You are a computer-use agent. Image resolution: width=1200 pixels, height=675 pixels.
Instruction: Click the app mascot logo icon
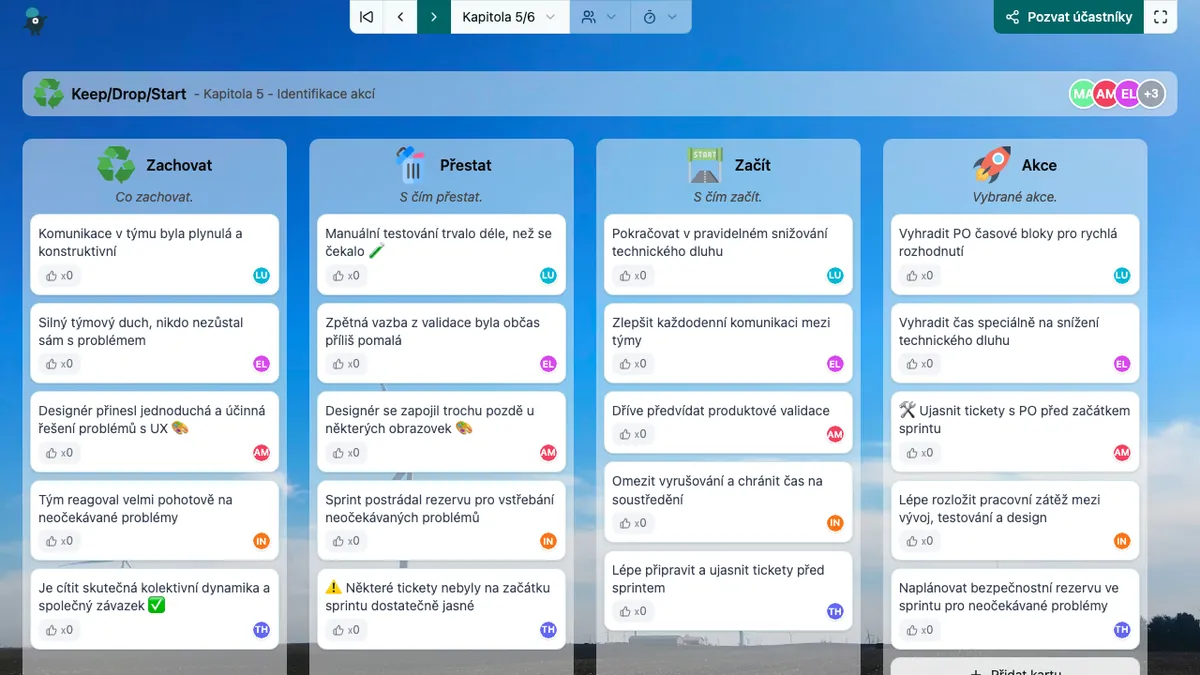36,19
